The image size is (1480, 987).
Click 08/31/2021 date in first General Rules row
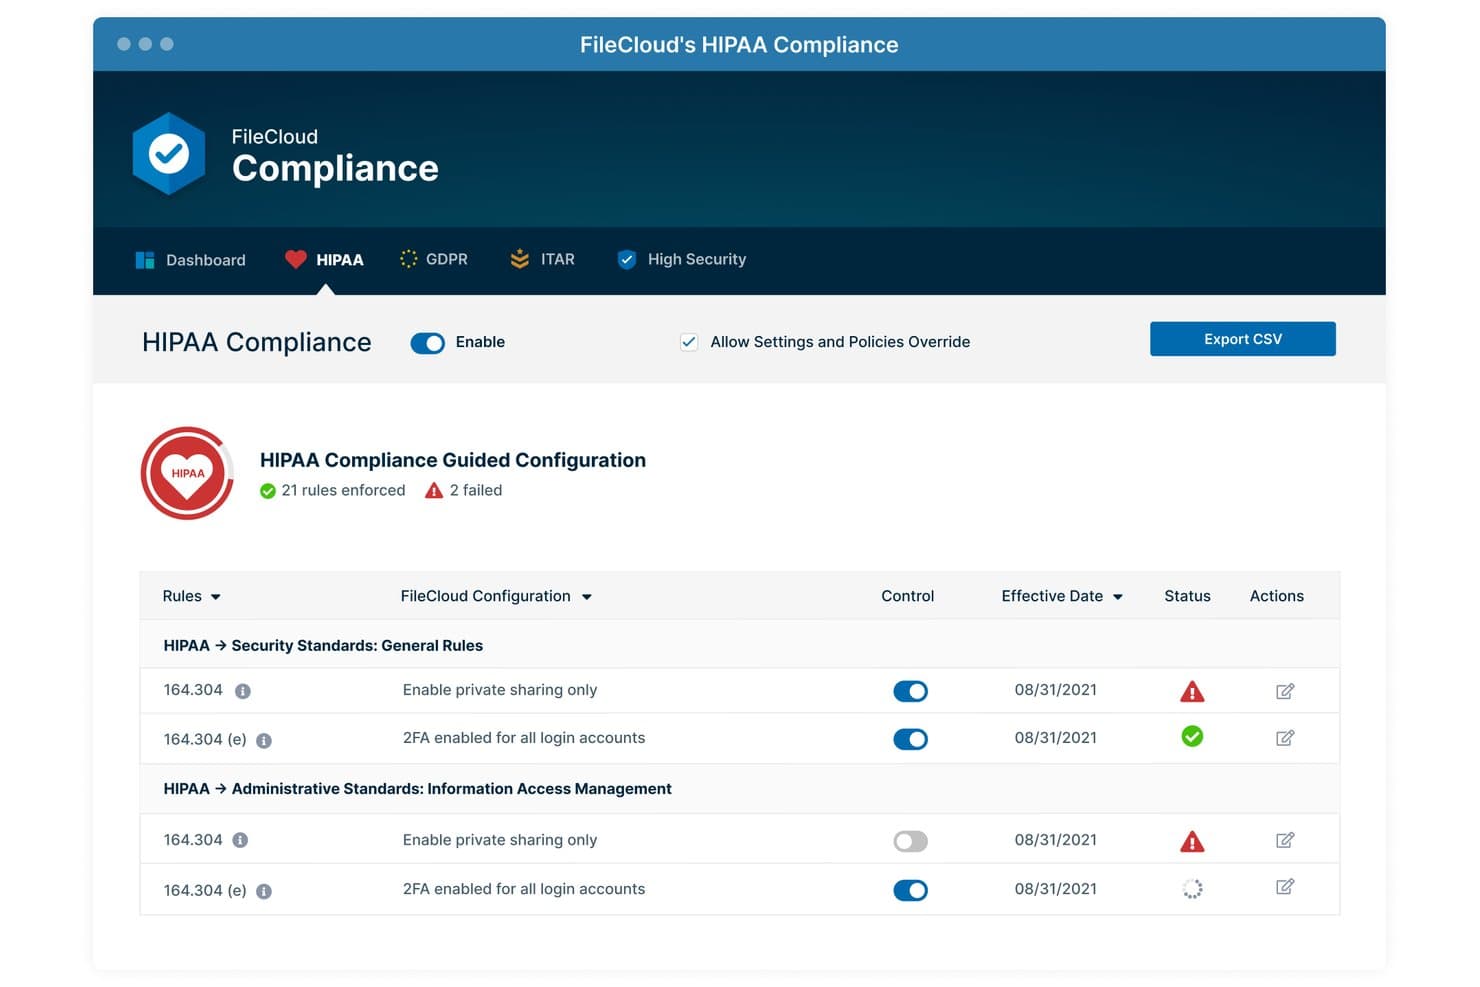click(x=1055, y=690)
